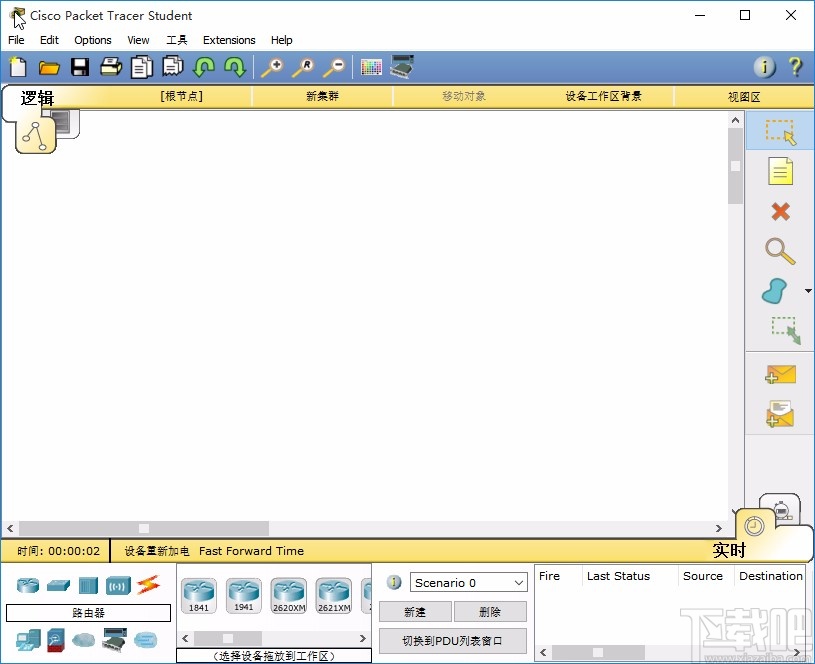Click the Paste toolbar icon
The width and height of the screenshot is (815, 664).
tap(173, 67)
